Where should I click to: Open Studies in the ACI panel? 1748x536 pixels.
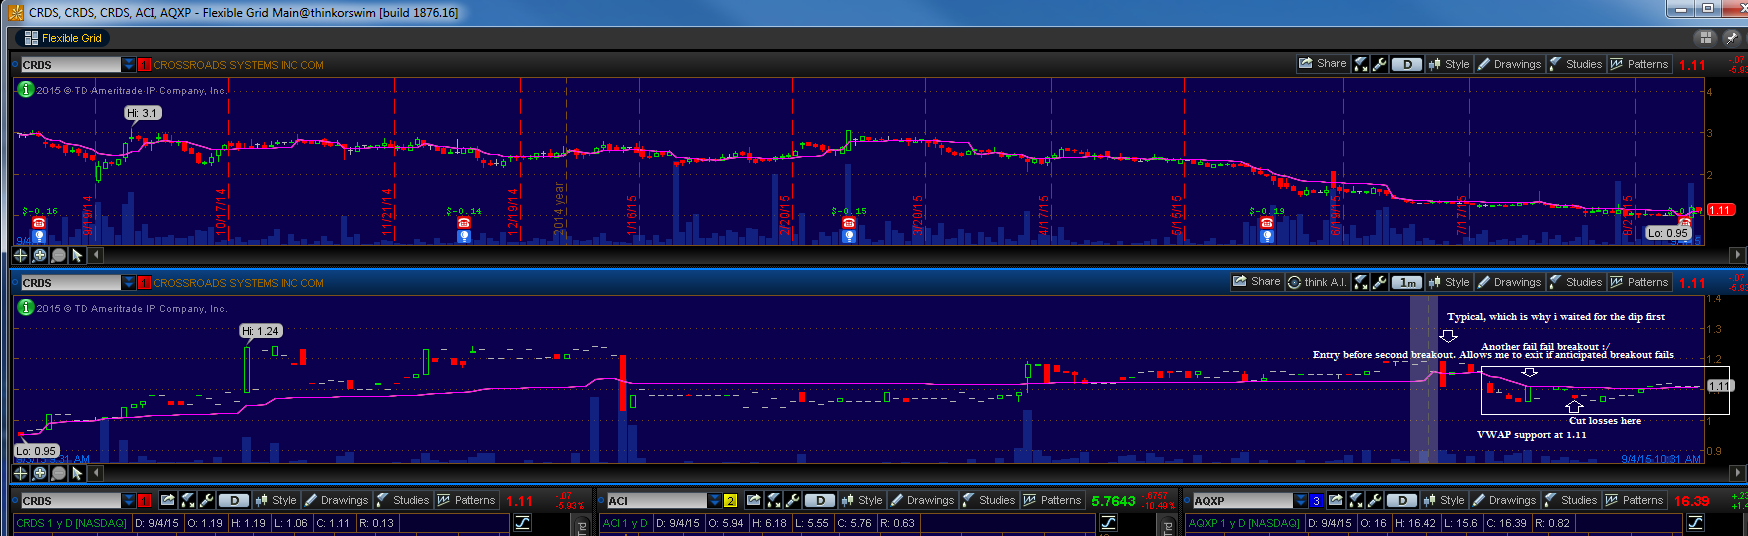click(x=988, y=500)
